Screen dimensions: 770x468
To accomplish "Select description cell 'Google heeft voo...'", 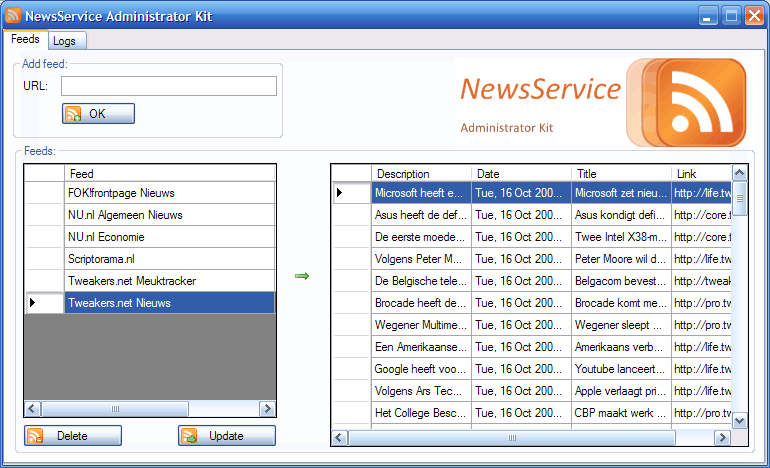I will coord(421,369).
